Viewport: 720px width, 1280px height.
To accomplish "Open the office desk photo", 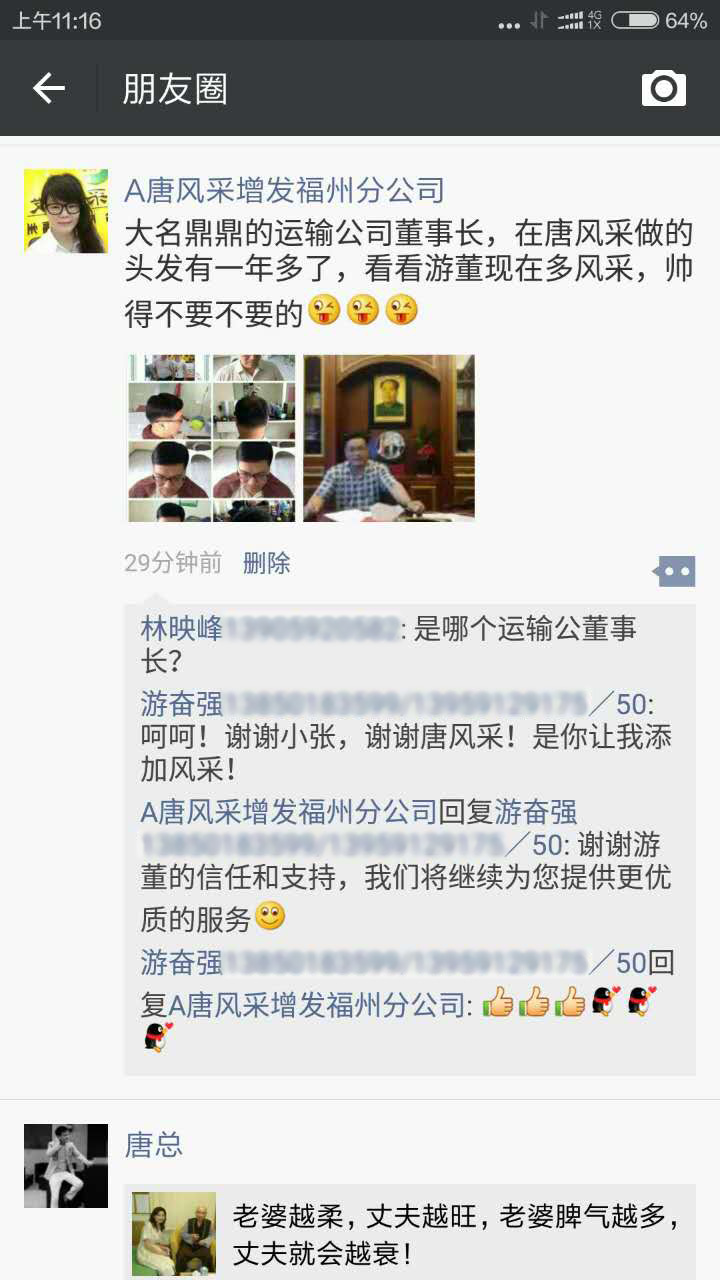I will pos(389,438).
